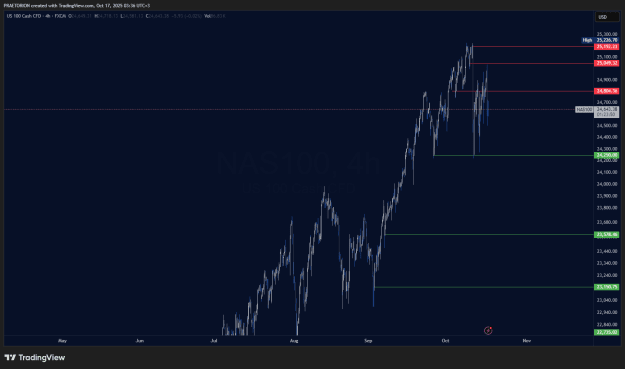Image resolution: width=625 pixels, height=369 pixels.
Task: Click the US 100 Cash CFD symbol title
Action: [x=24, y=16]
